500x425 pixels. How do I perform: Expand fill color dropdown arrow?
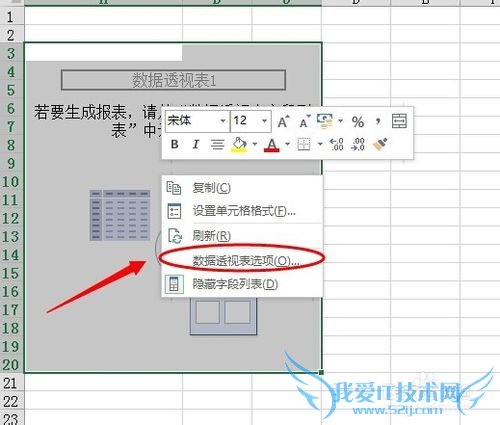tap(255, 144)
